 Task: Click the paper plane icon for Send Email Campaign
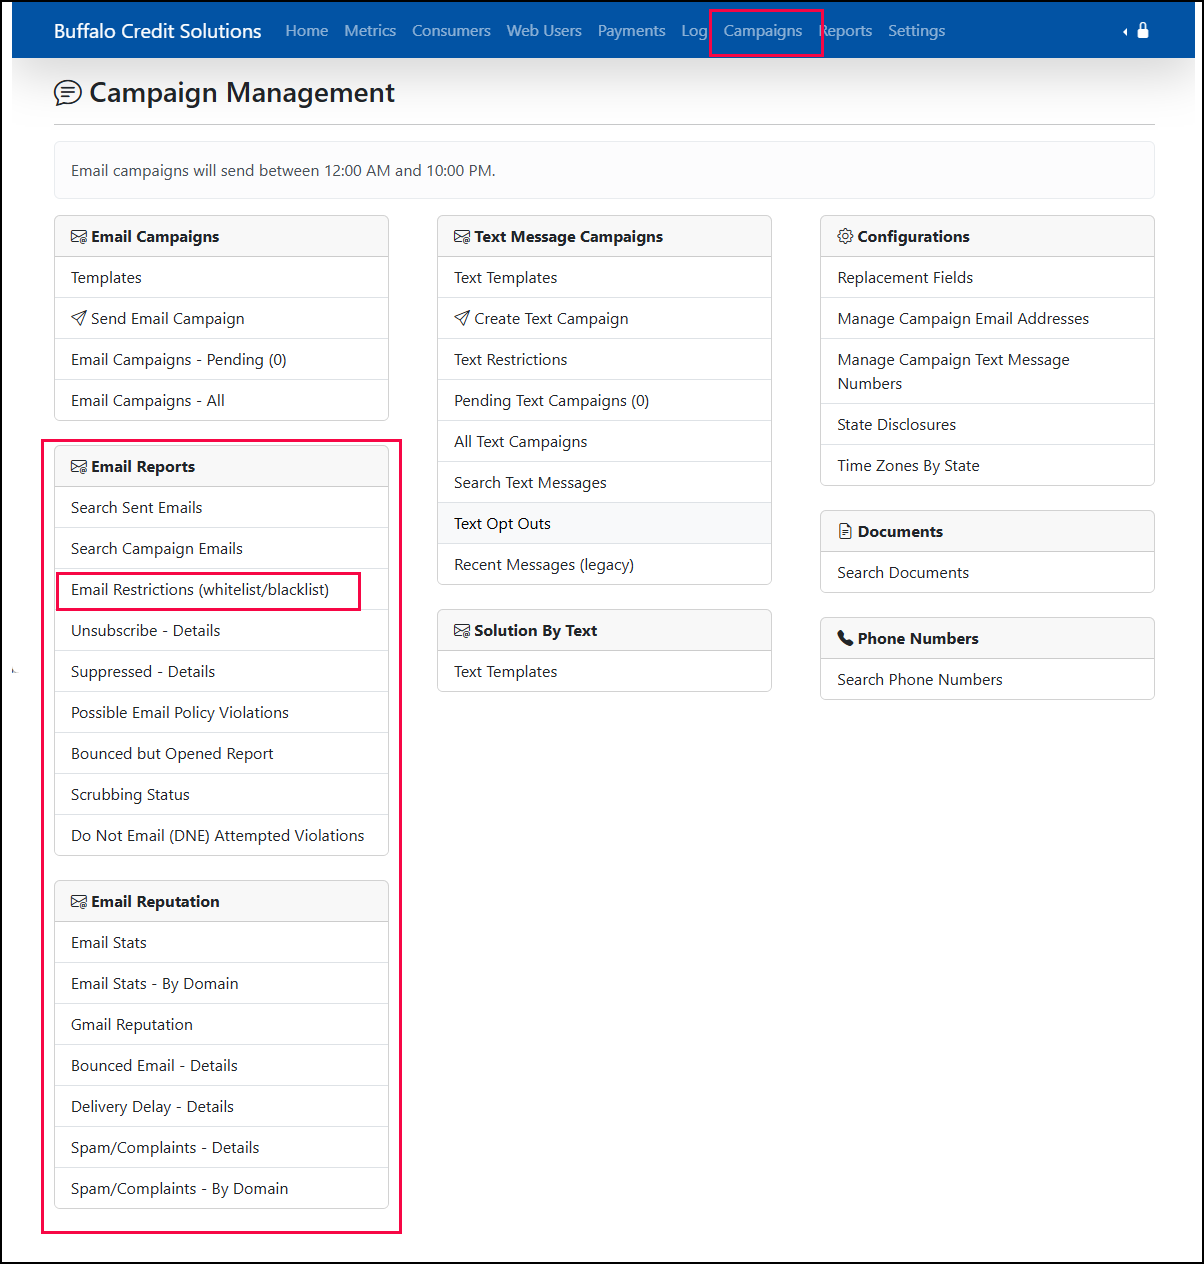pos(79,318)
